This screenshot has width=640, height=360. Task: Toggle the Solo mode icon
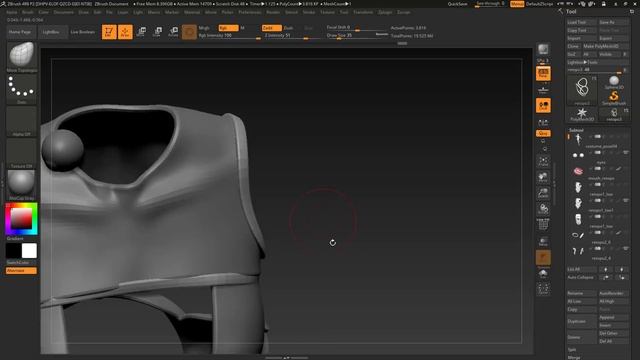coord(543,273)
